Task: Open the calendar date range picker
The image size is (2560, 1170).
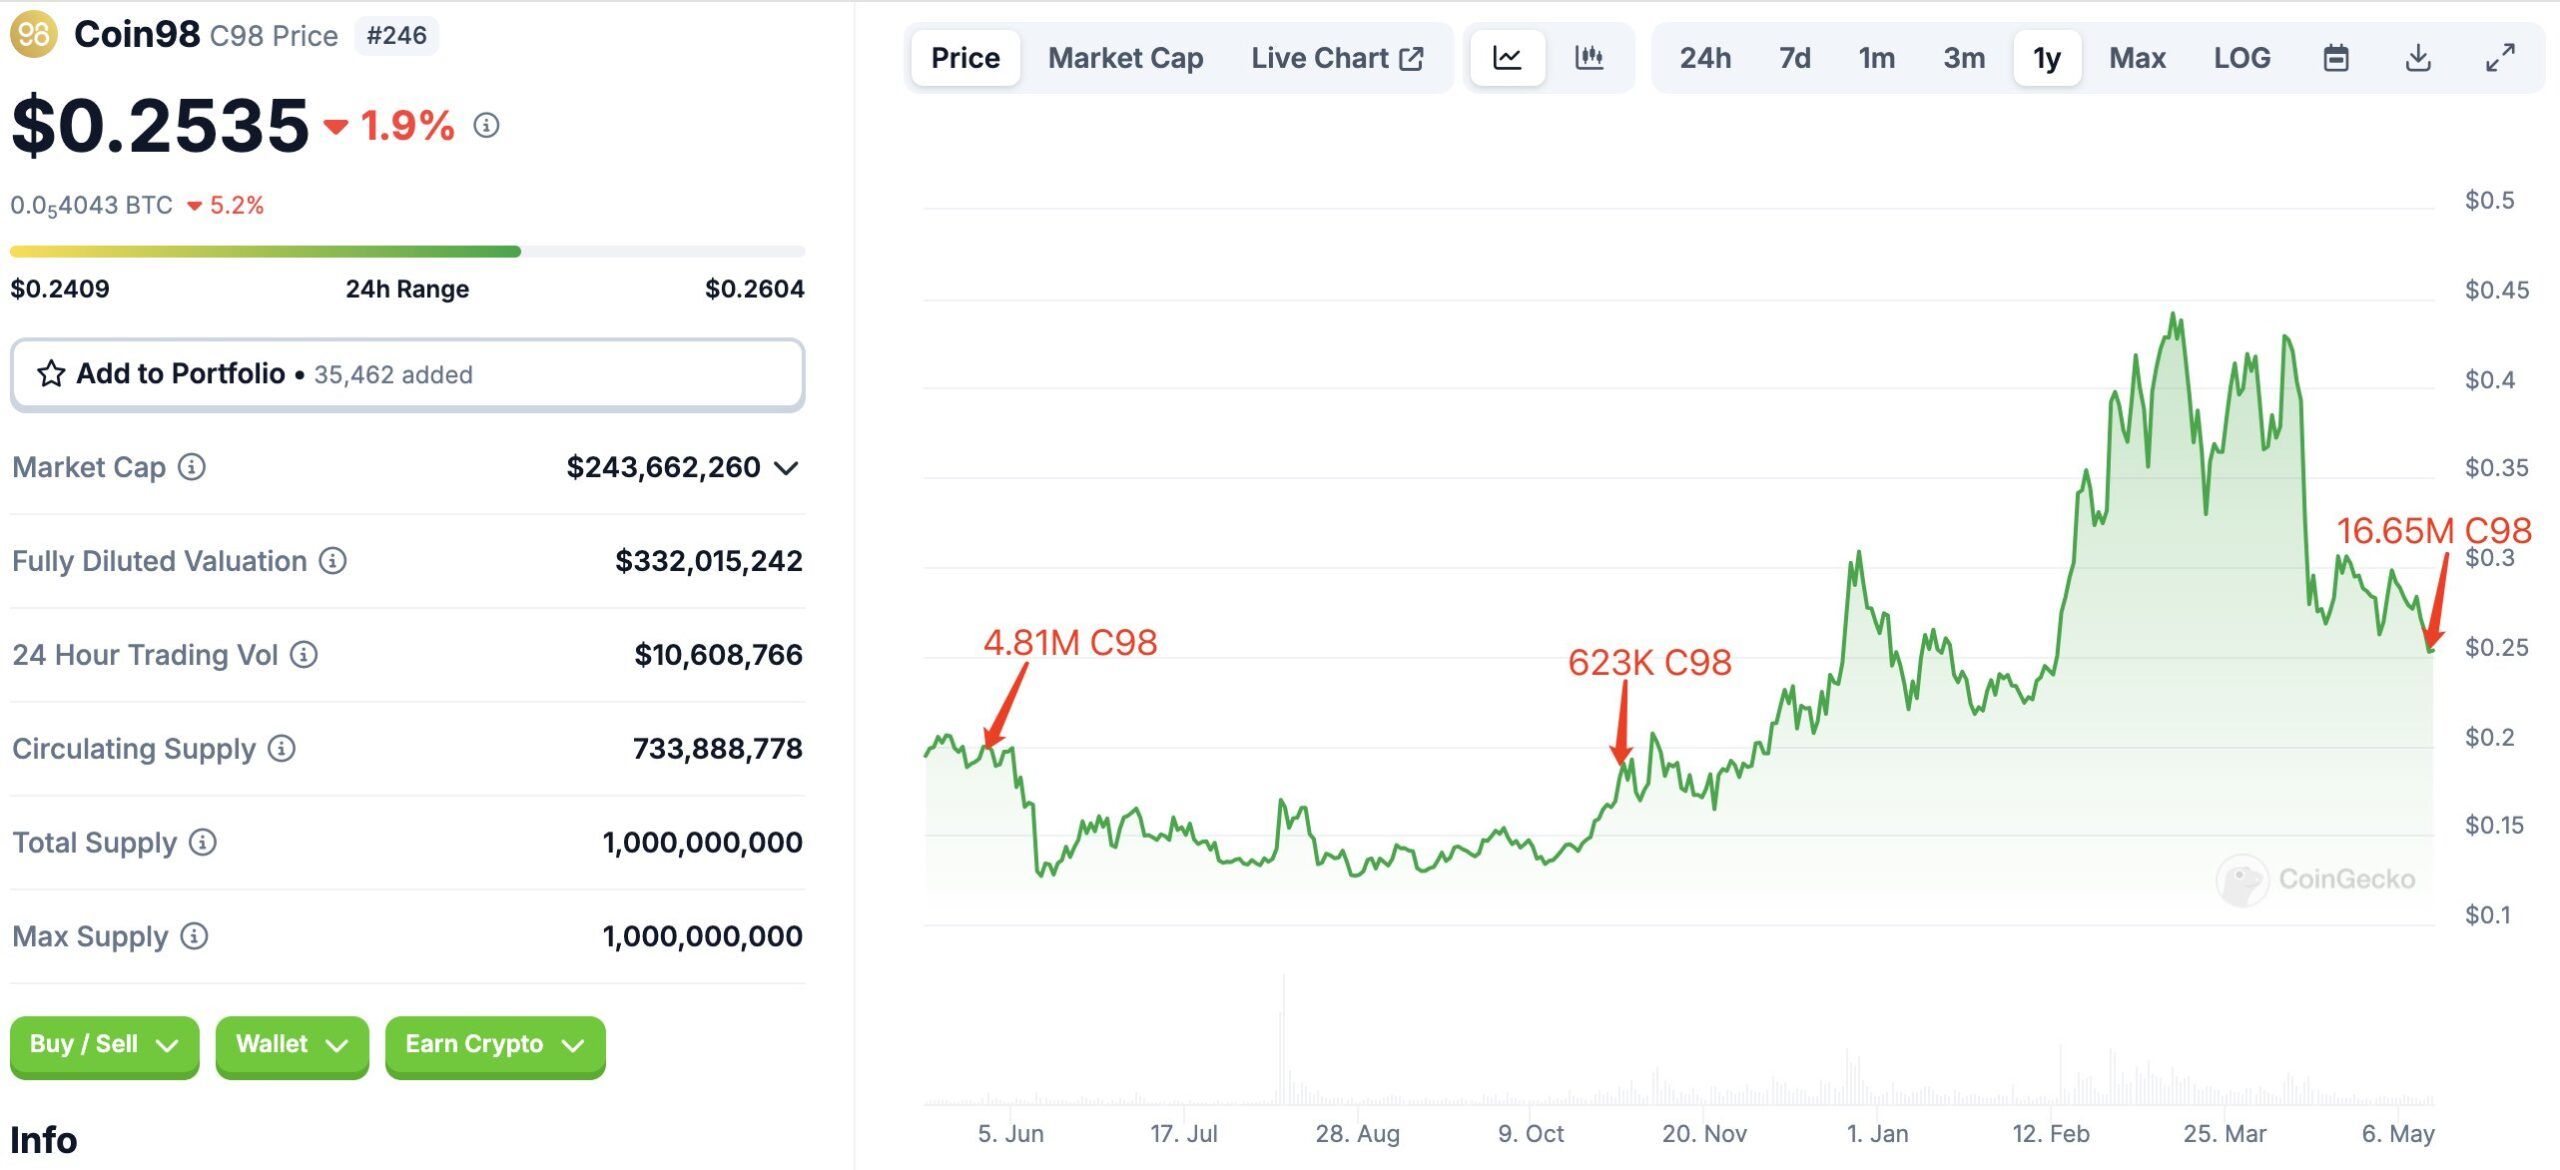Action: point(2336,58)
